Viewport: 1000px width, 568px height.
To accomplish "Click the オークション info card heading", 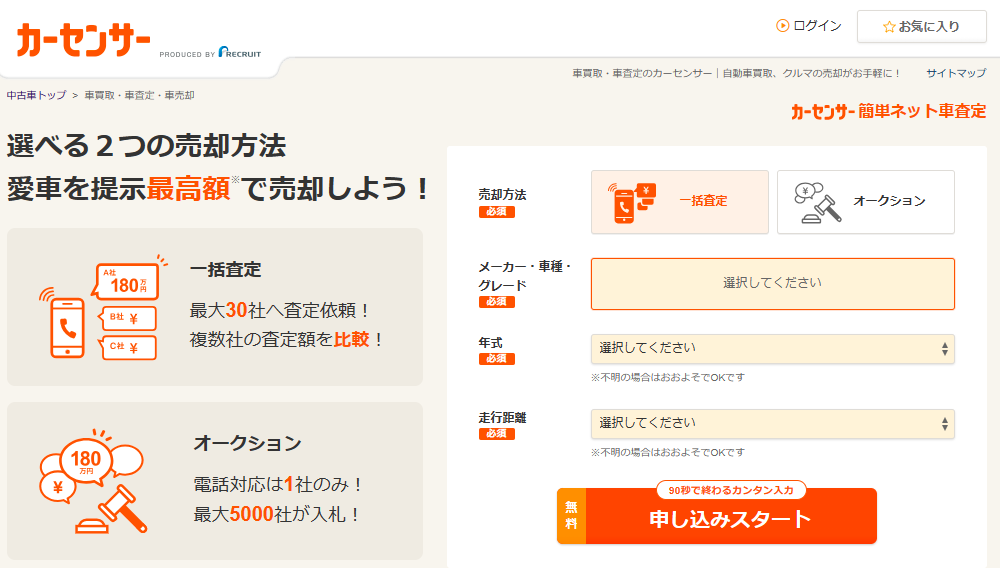I will (247, 443).
